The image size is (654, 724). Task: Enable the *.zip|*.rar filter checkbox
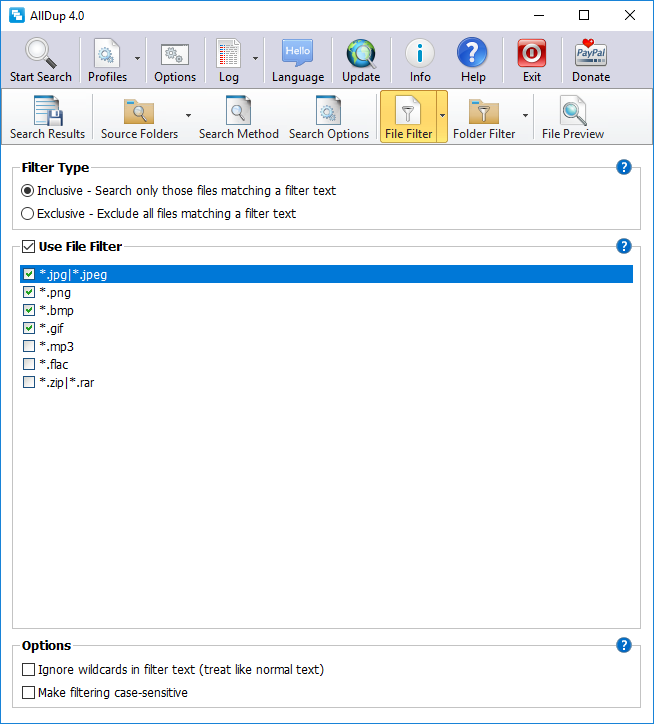click(x=29, y=382)
